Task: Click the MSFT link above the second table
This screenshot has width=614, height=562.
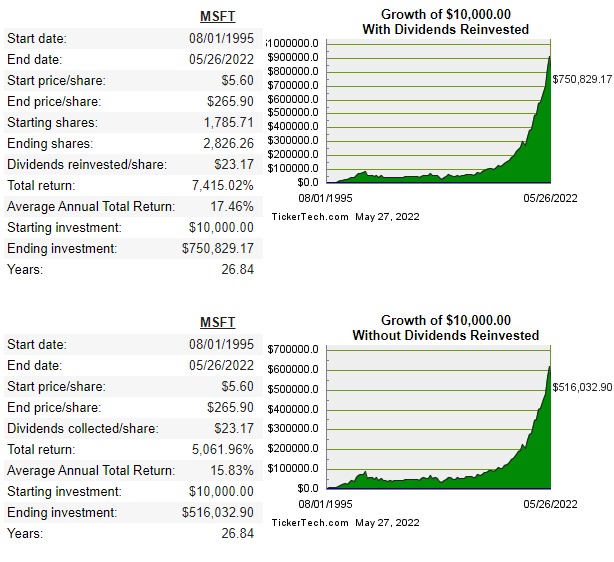Action: 217,322
